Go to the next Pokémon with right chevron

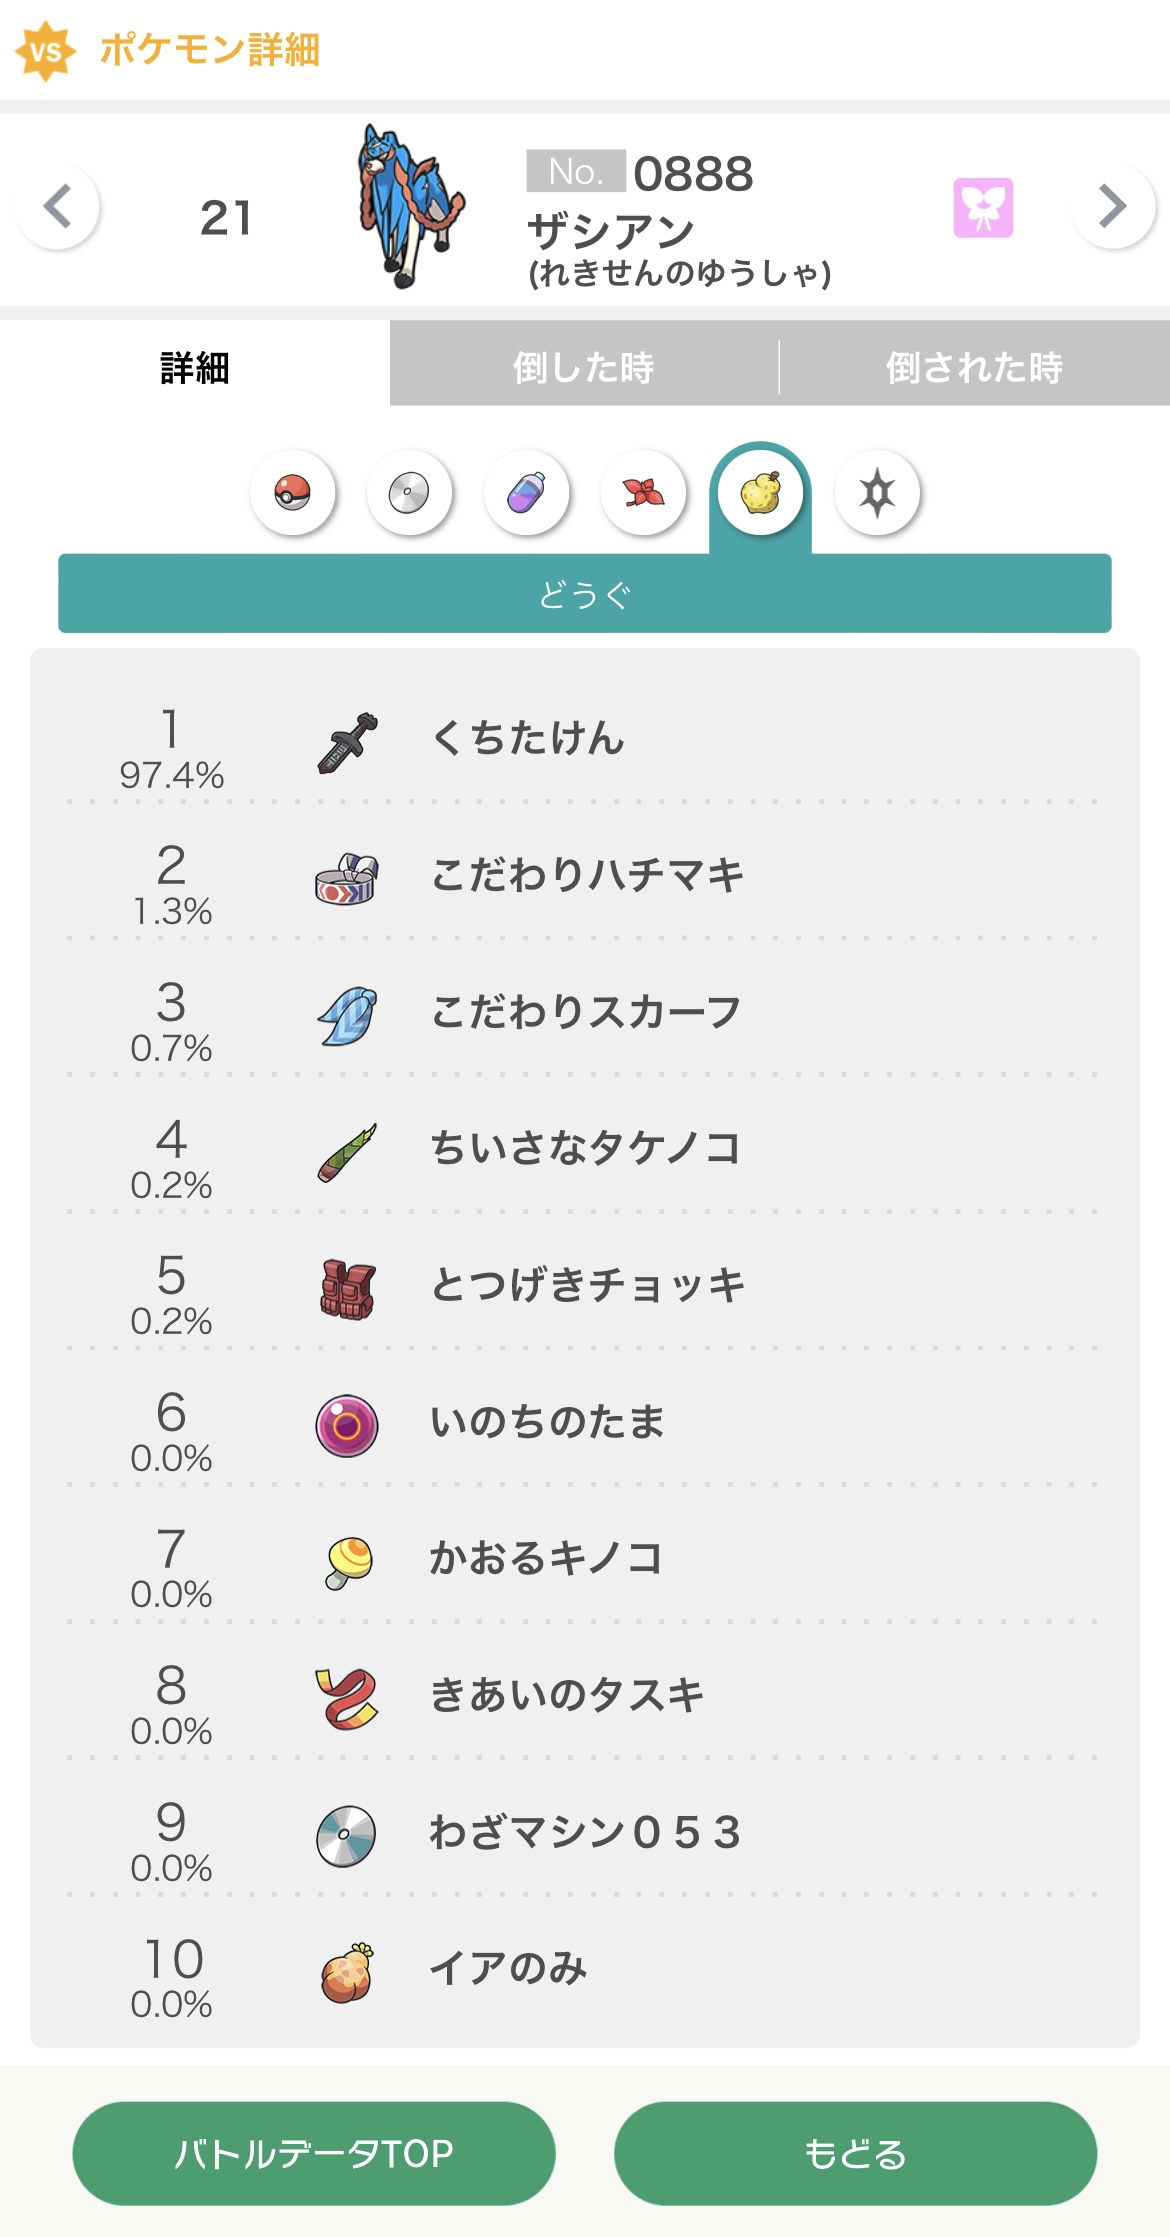click(1112, 207)
